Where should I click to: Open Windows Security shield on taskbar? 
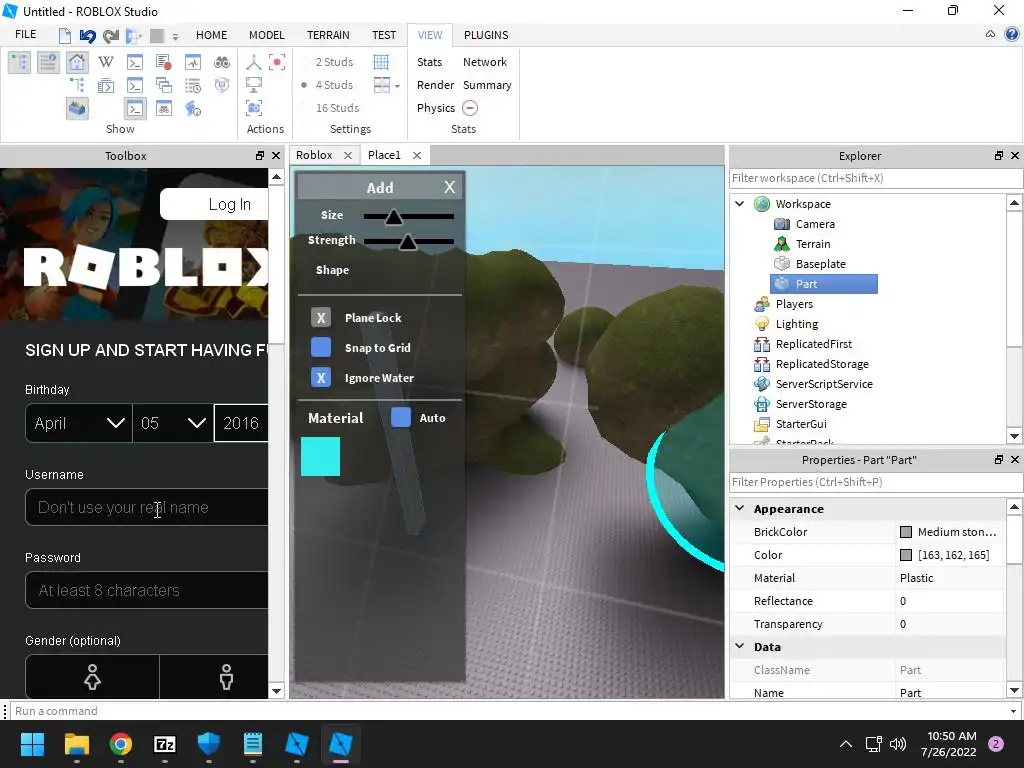208,744
